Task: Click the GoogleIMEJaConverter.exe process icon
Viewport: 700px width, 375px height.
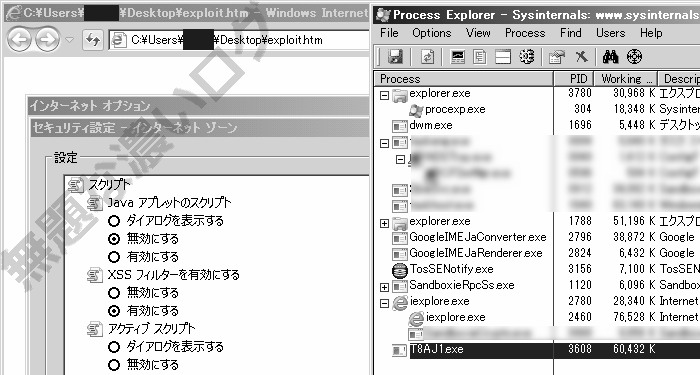Action: (400, 238)
